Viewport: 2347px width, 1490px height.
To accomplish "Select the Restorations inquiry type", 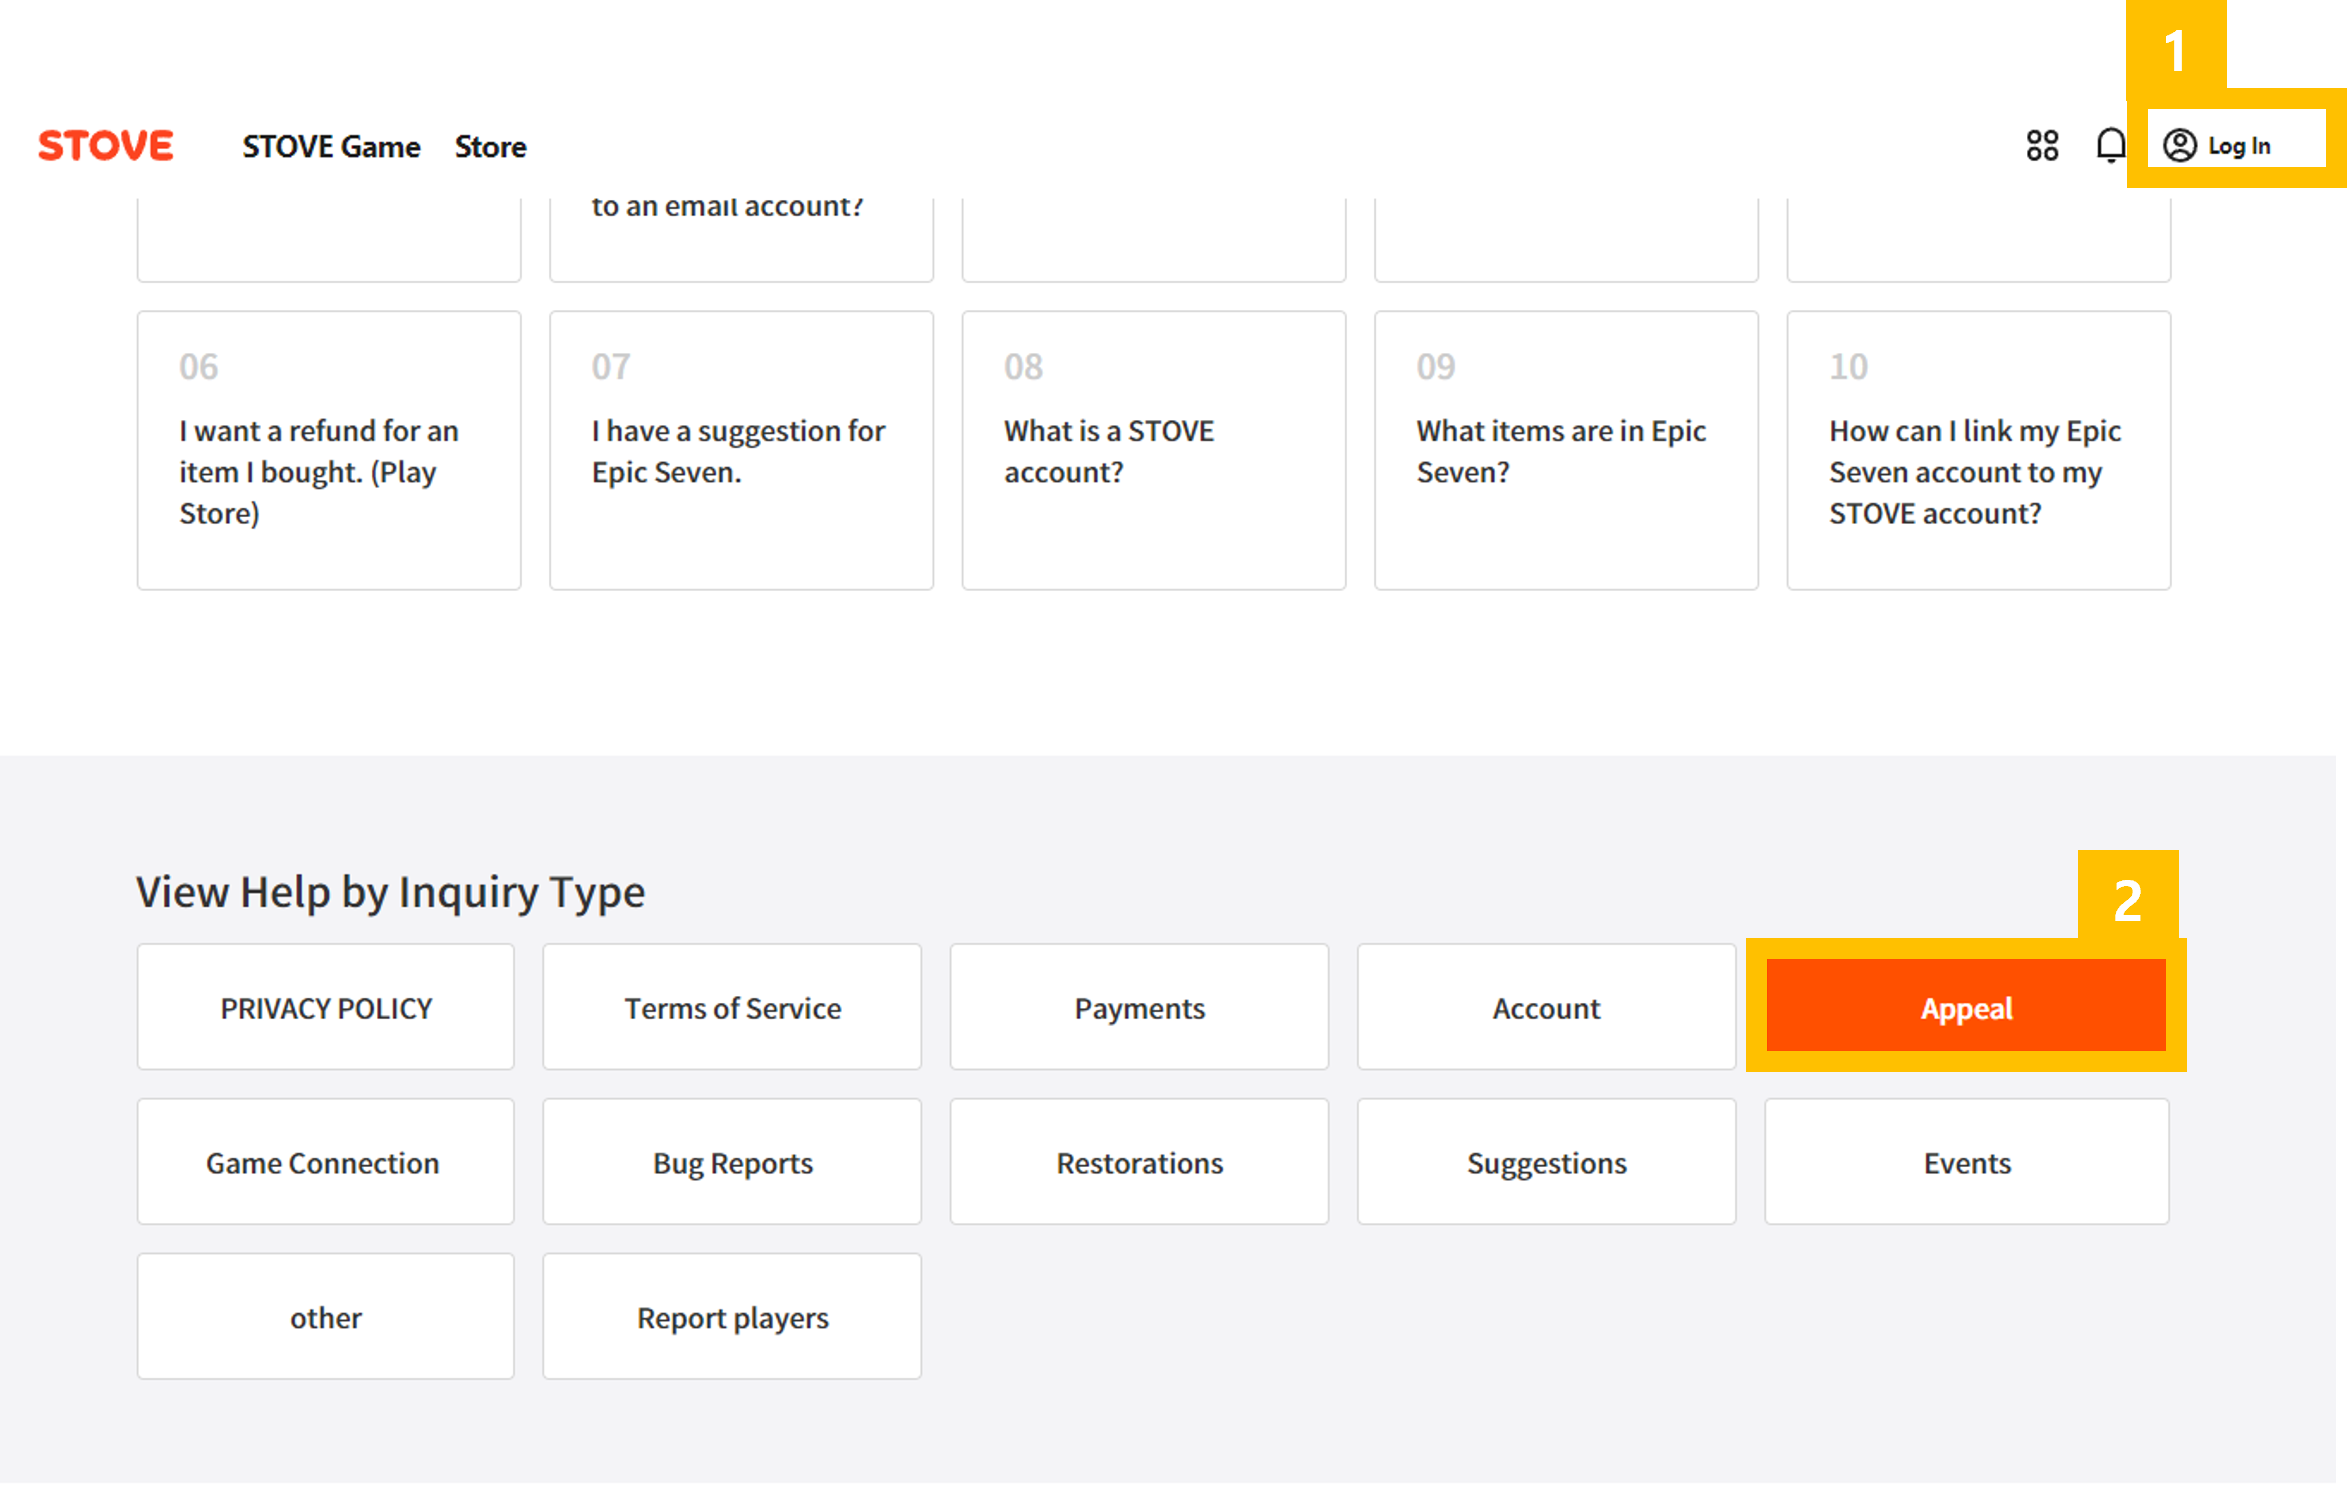I will click(x=1139, y=1162).
